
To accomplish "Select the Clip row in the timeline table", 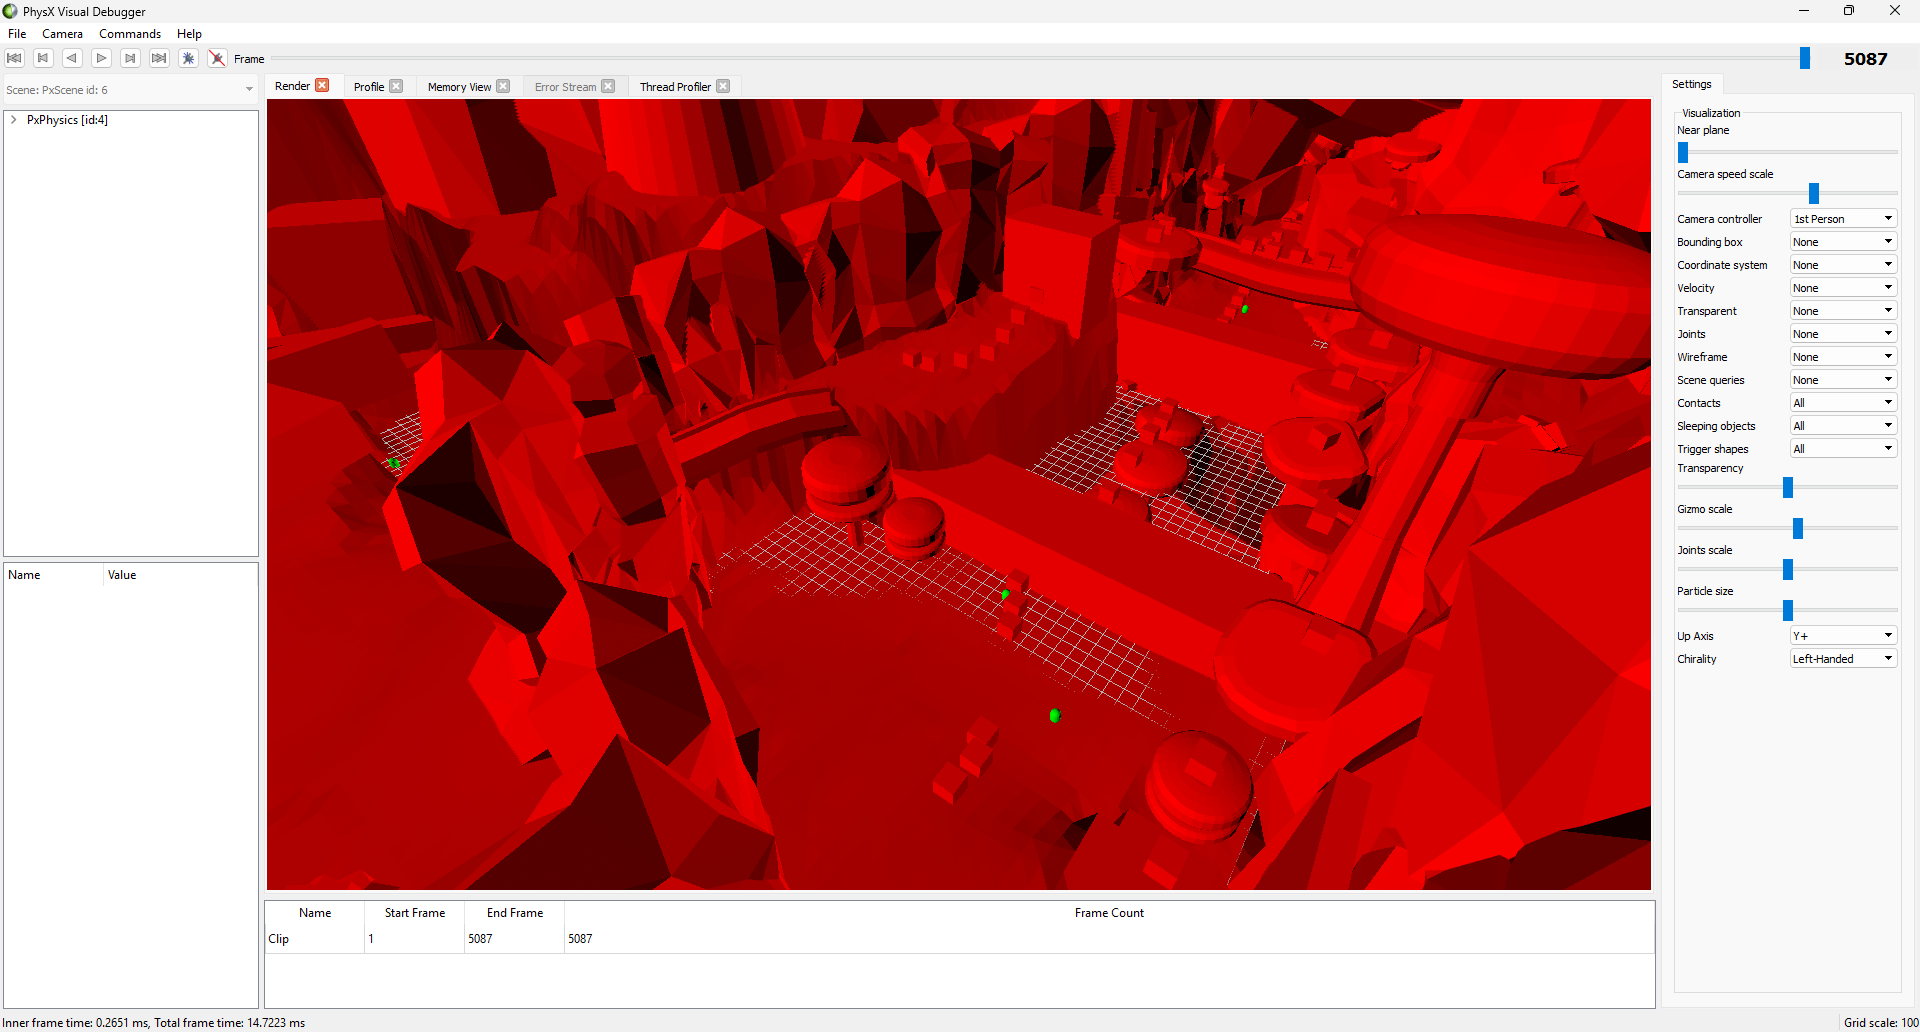I will point(314,938).
